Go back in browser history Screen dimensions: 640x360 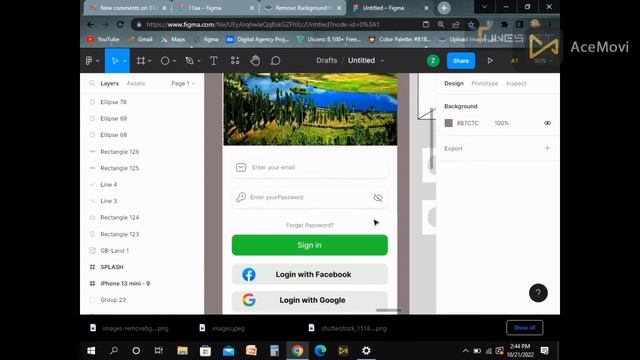point(90,24)
